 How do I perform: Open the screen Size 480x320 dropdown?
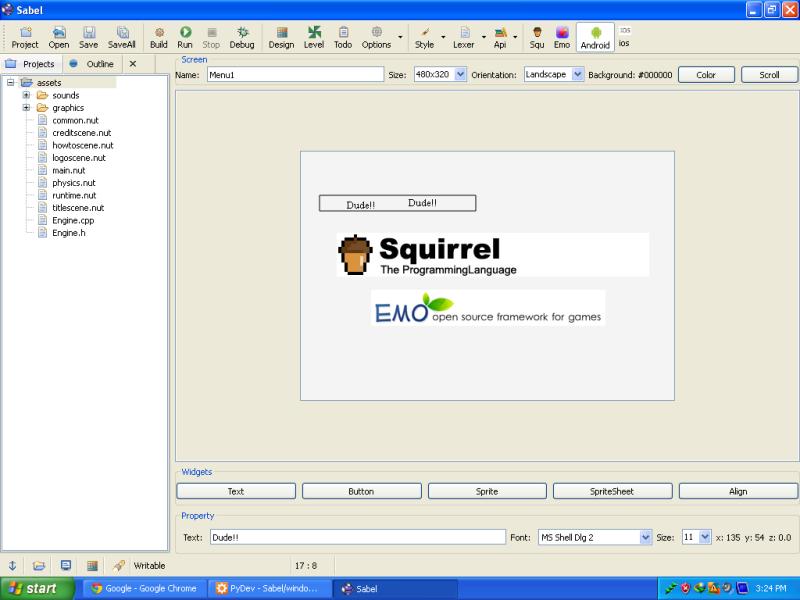461,74
